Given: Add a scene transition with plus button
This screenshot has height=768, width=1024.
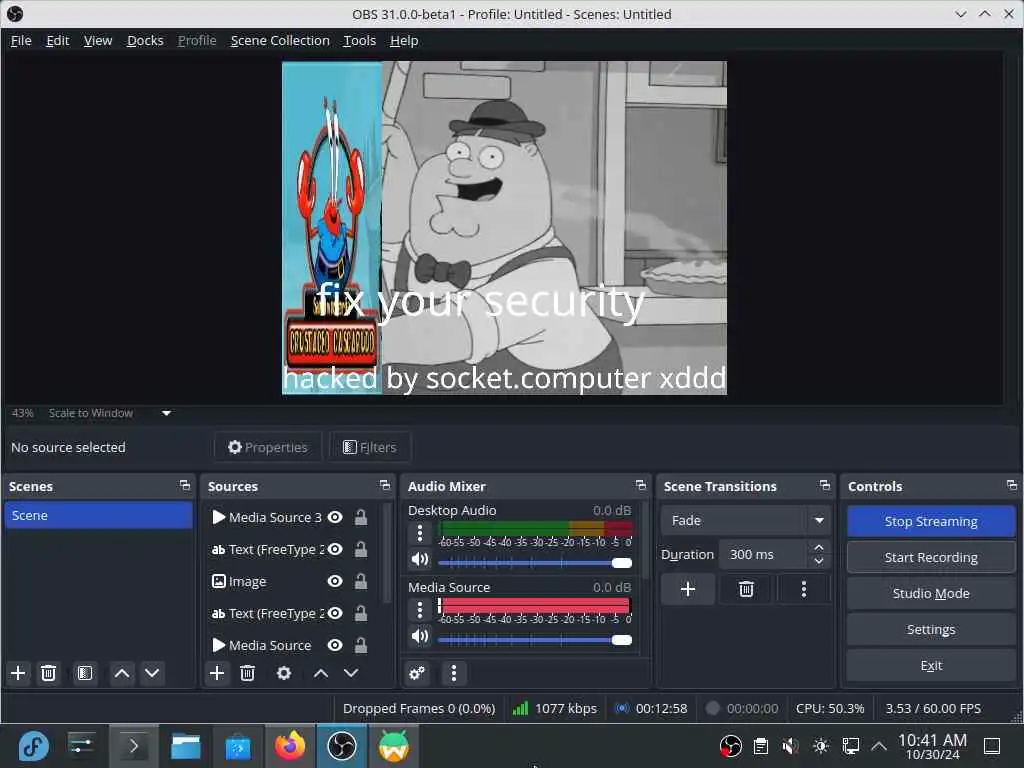Looking at the screenshot, I should coord(688,590).
